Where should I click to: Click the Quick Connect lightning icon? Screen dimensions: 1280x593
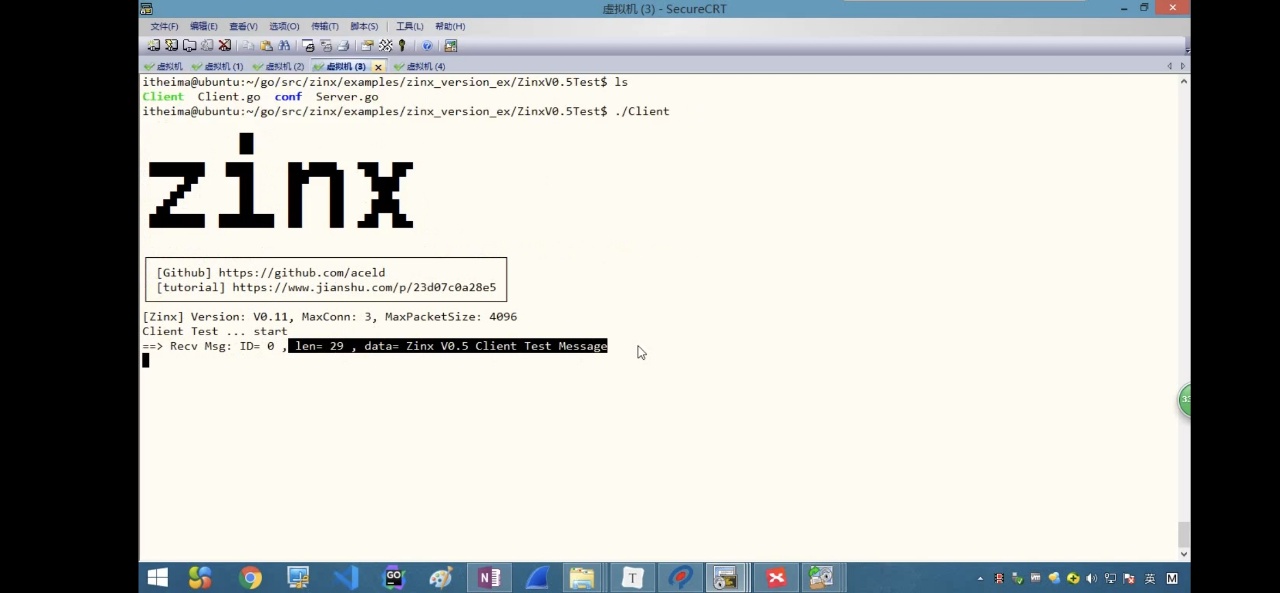pyautogui.click(x=172, y=46)
